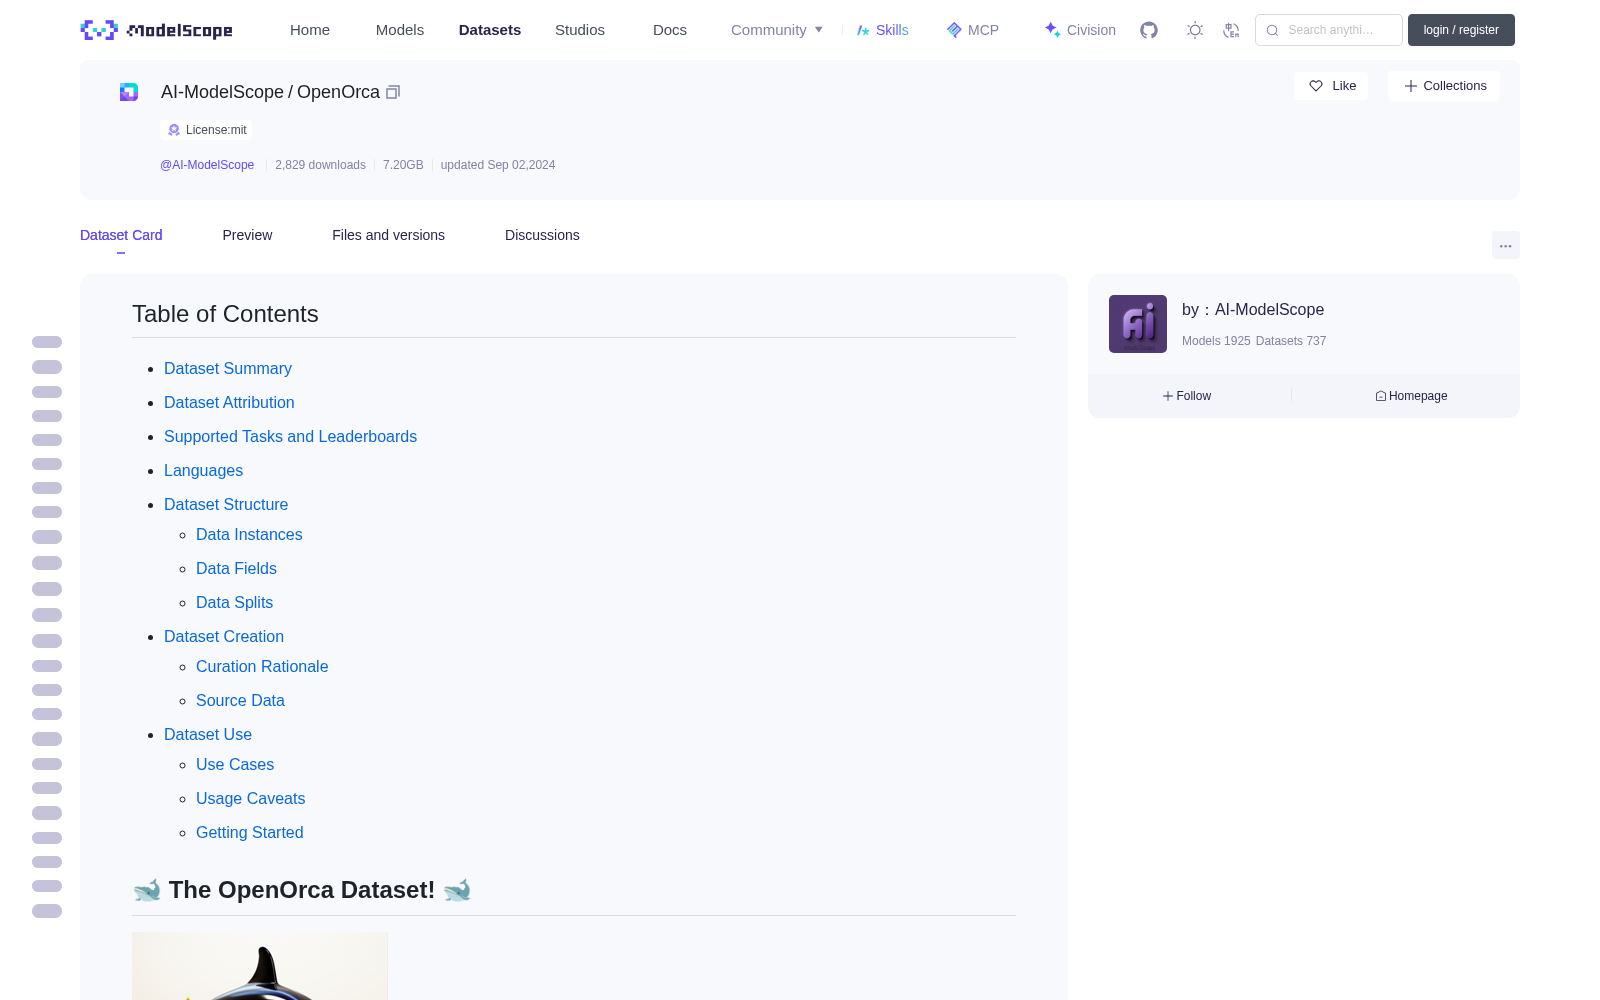Jump to Dataset Use section

[x=208, y=735]
